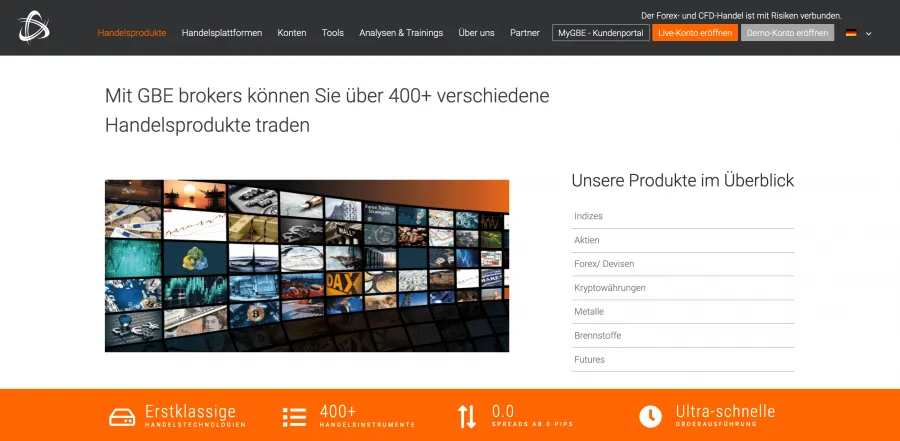Click the 'Erstklassige' Handelstechnologien text
Screen dimensions: 900x441
click(x=195, y=416)
